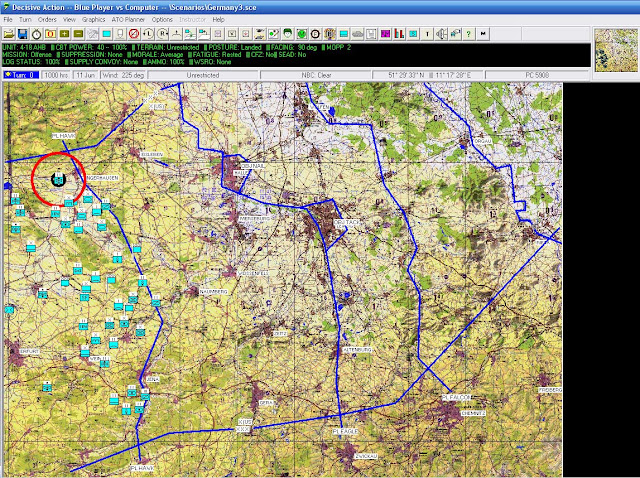Click the zoom out minus icon
Image resolution: width=640 pixels, height=478 pixels.
78,34
